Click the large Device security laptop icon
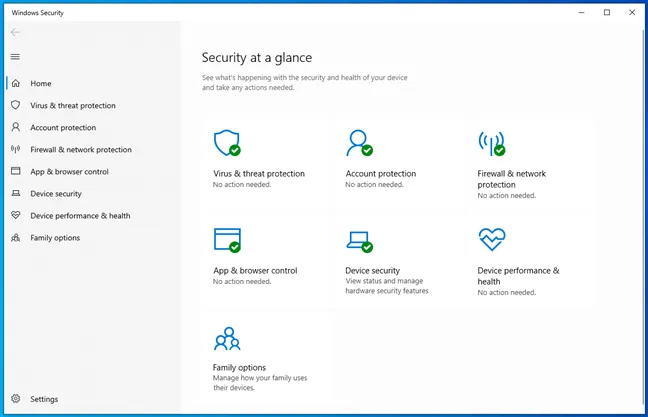 (360, 241)
